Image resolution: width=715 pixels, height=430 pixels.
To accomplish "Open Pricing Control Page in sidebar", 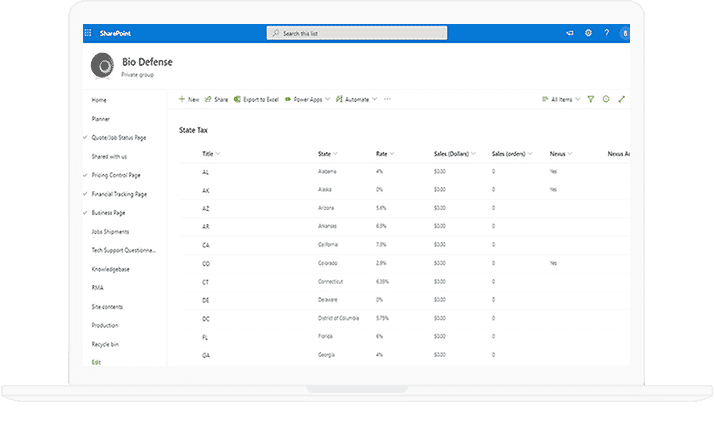I will point(119,175).
